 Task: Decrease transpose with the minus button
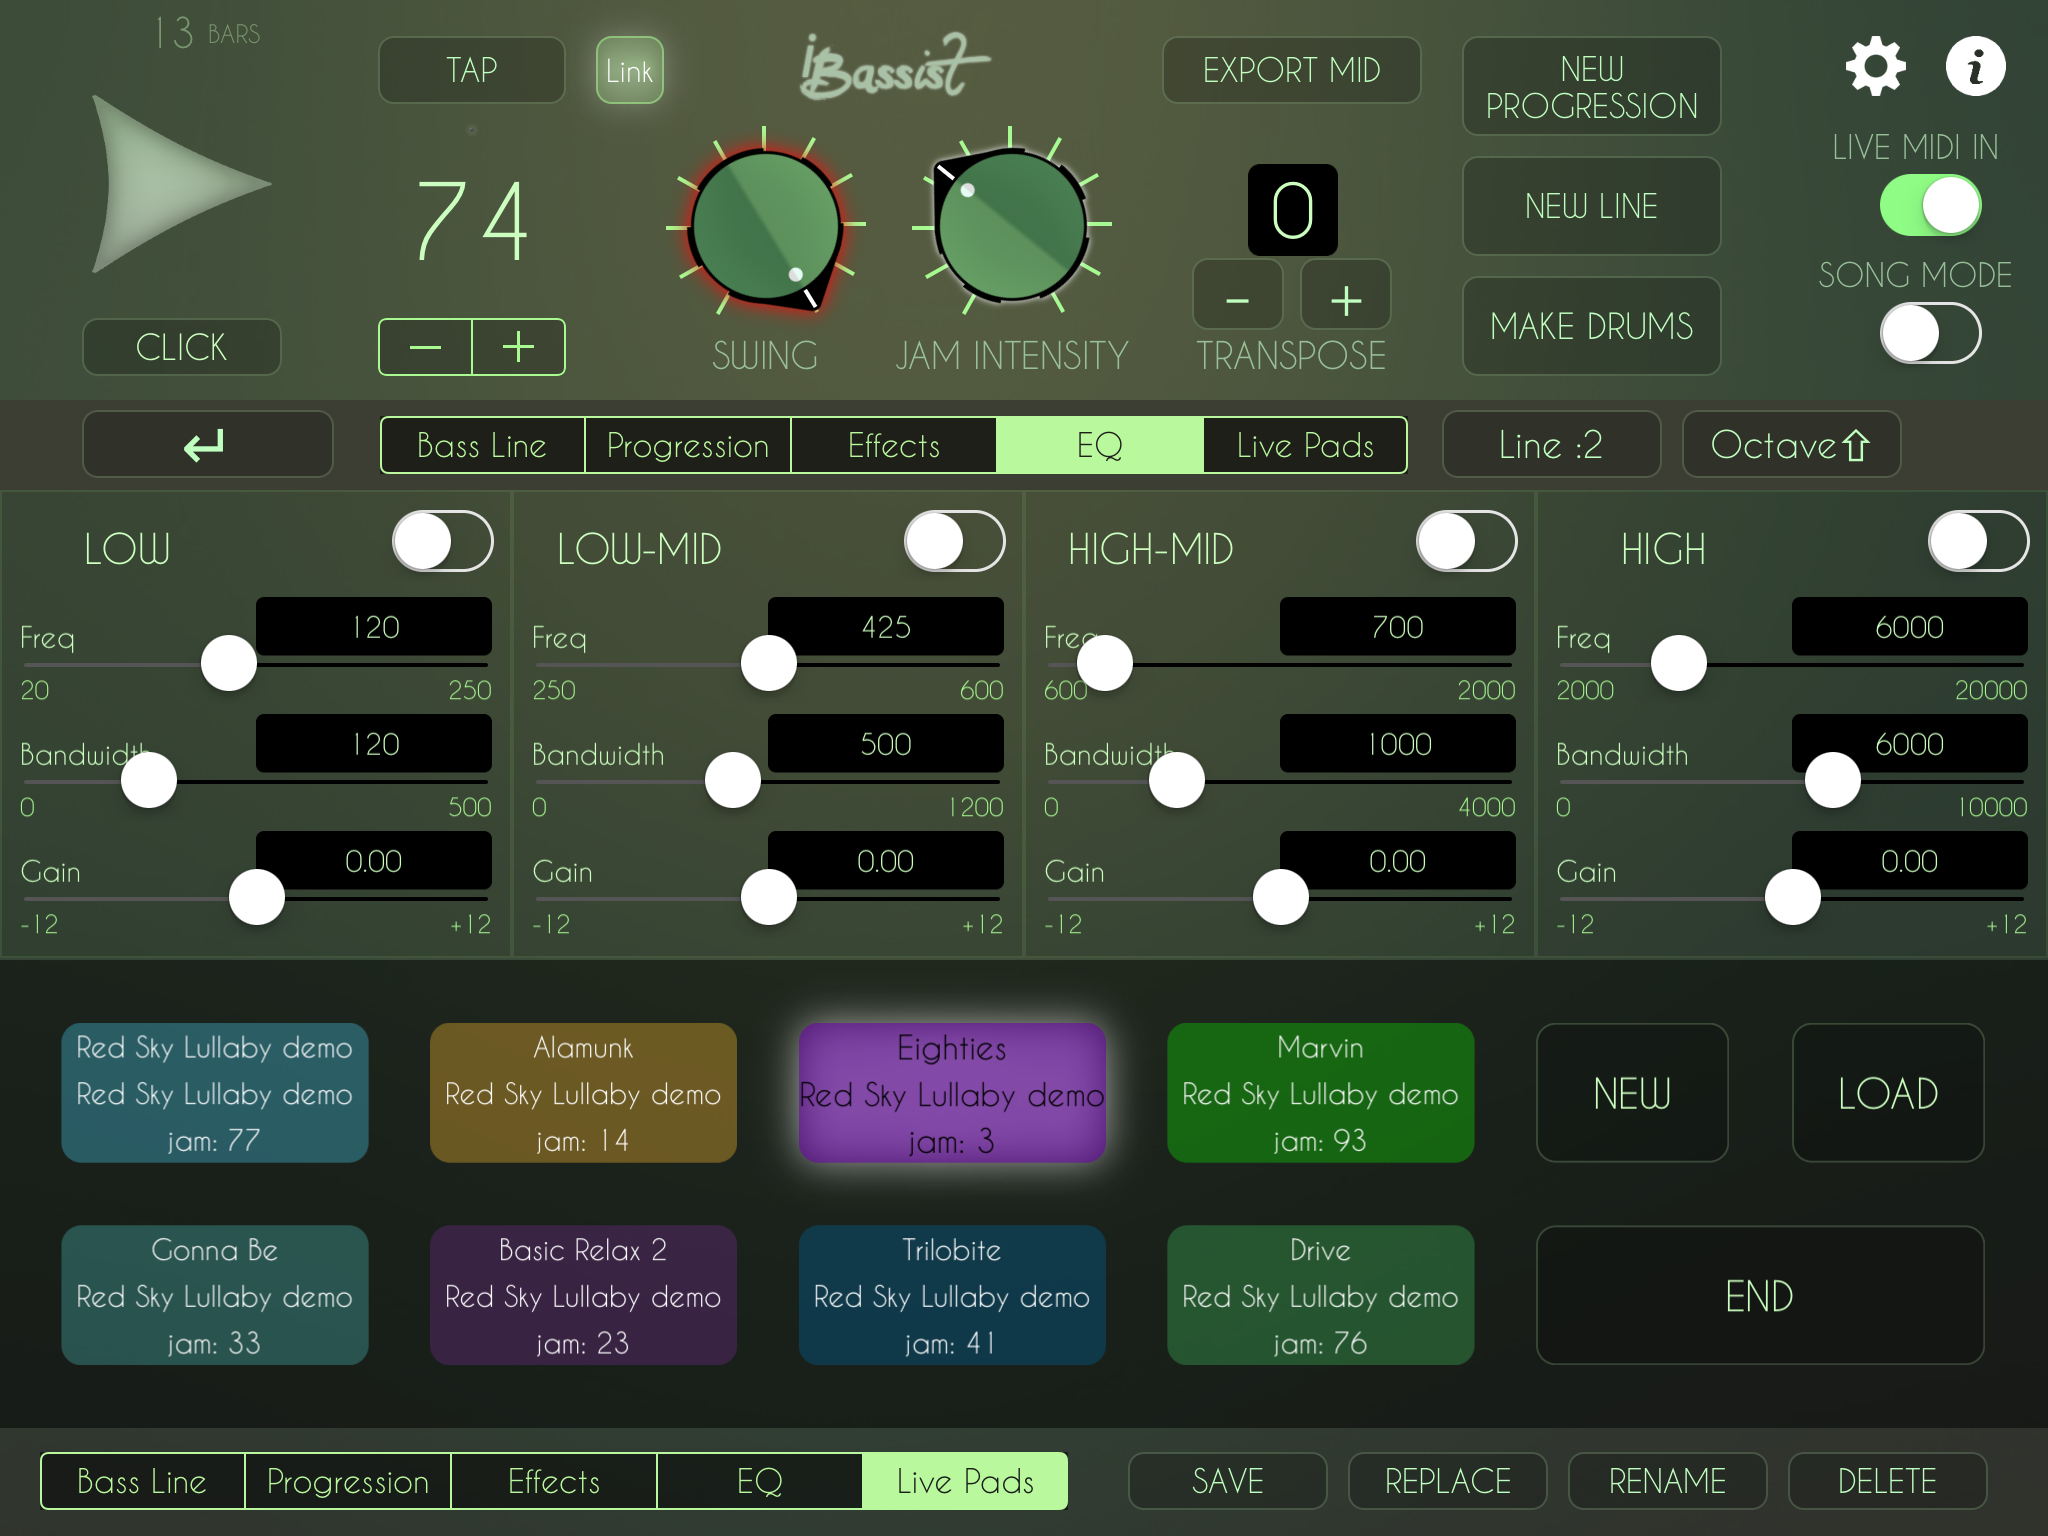click(1237, 299)
